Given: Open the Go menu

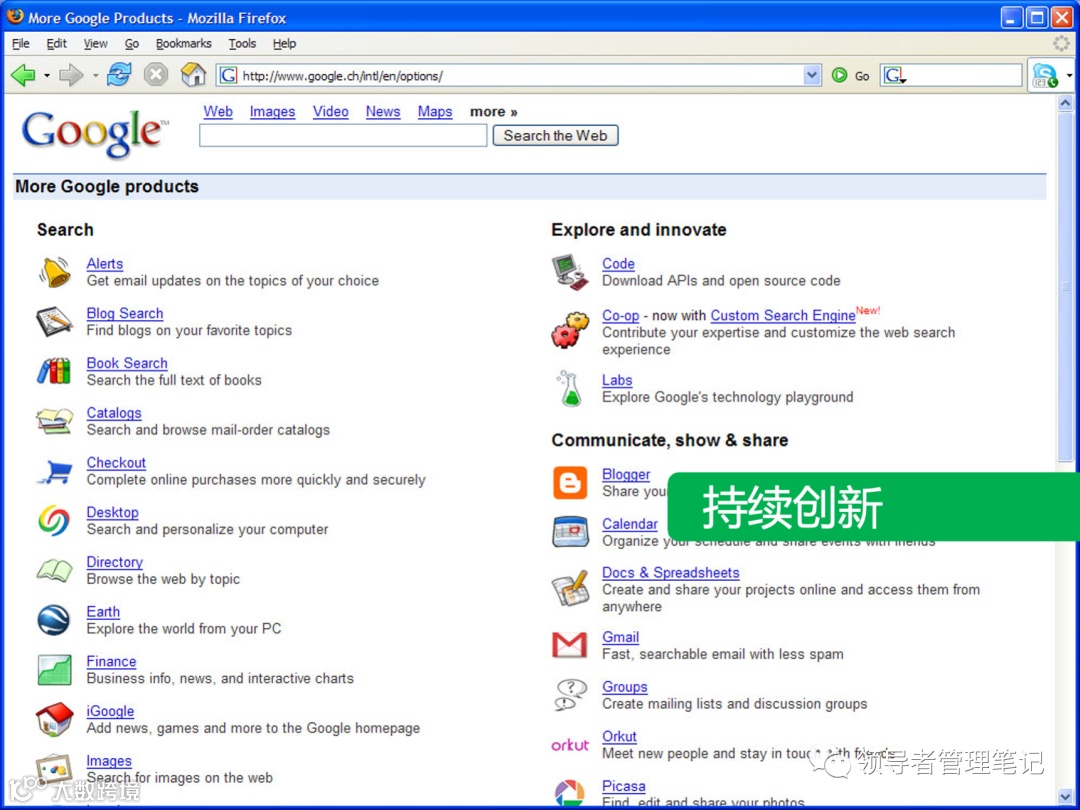Looking at the screenshot, I should (x=132, y=43).
